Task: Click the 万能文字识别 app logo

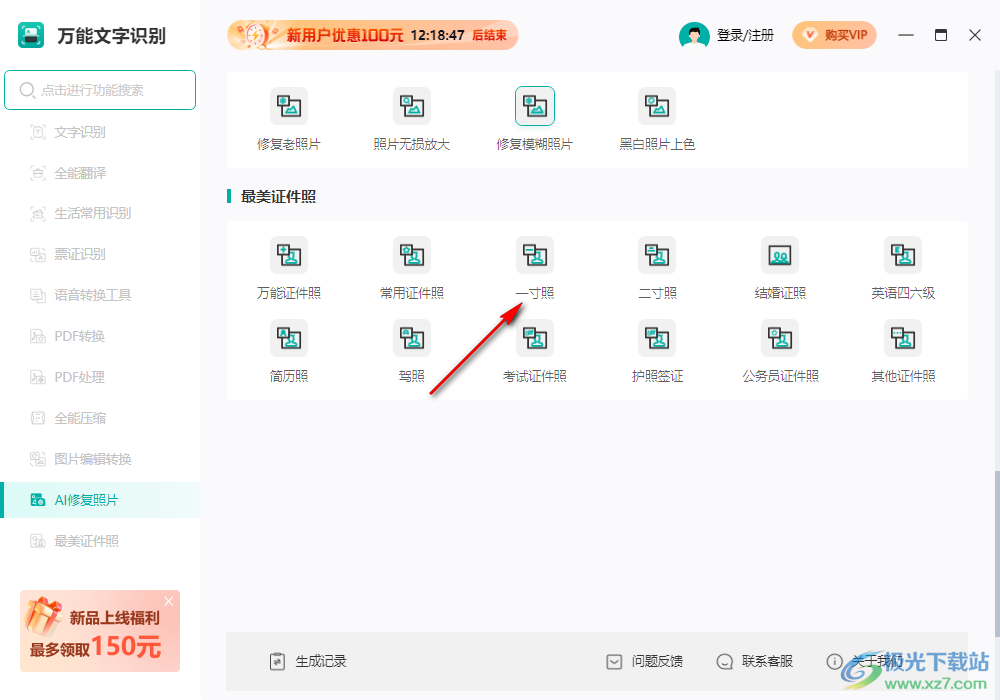Action: point(31,35)
